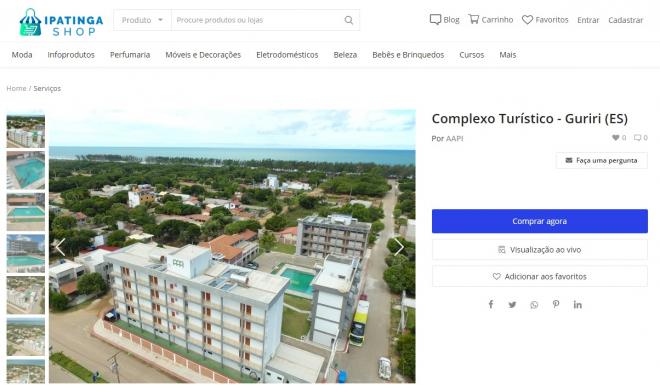This screenshot has width=660, height=385.
Task: Open Serviços in the breadcrumb
Action: click(47, 88)
